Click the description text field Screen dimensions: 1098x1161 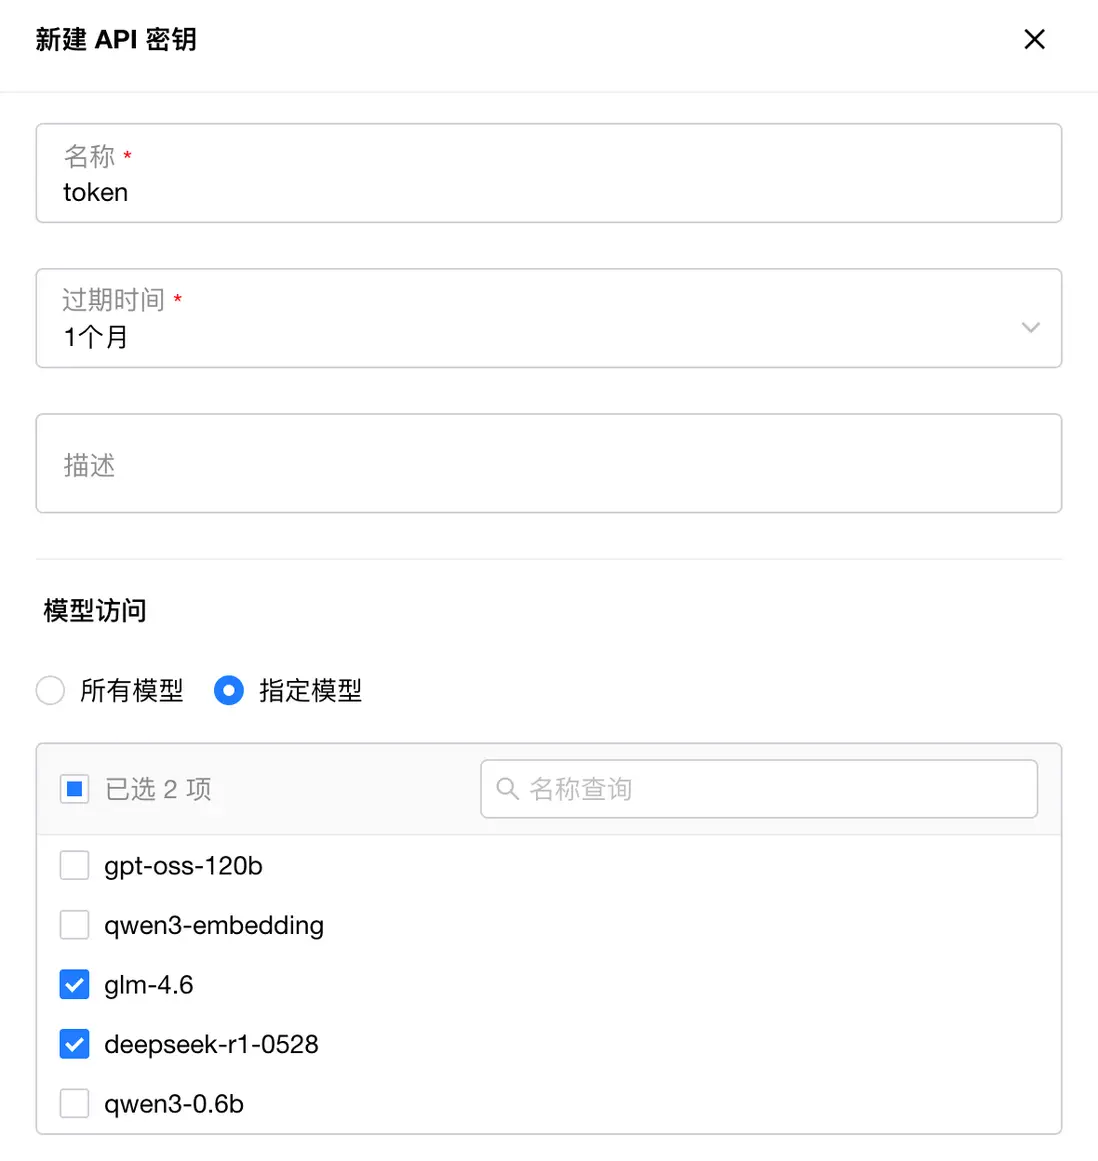pyautogui.click(x=548, y=464)
